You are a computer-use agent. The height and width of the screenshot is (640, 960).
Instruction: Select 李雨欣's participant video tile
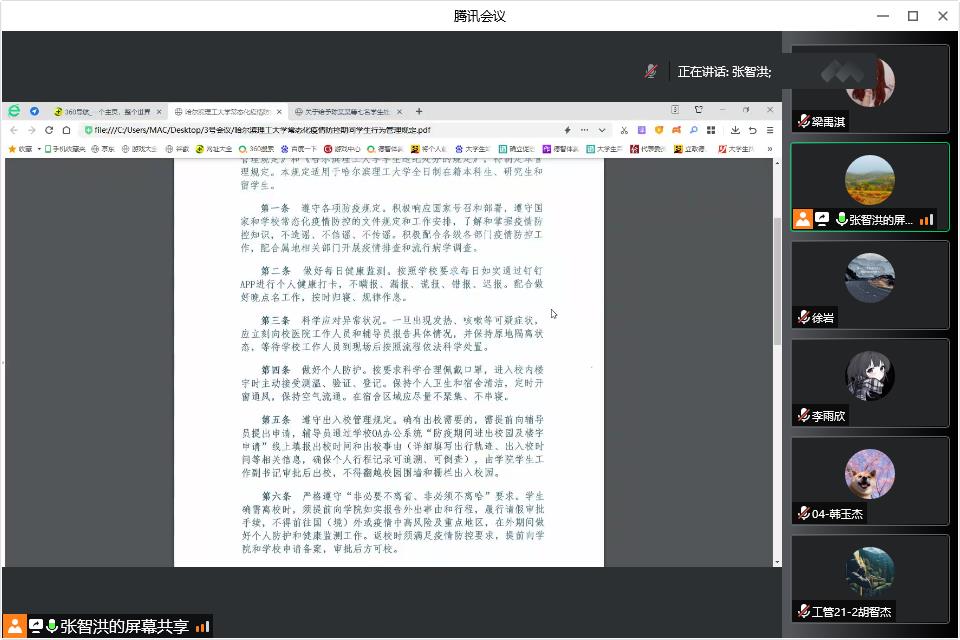click(x=870, y=383)
